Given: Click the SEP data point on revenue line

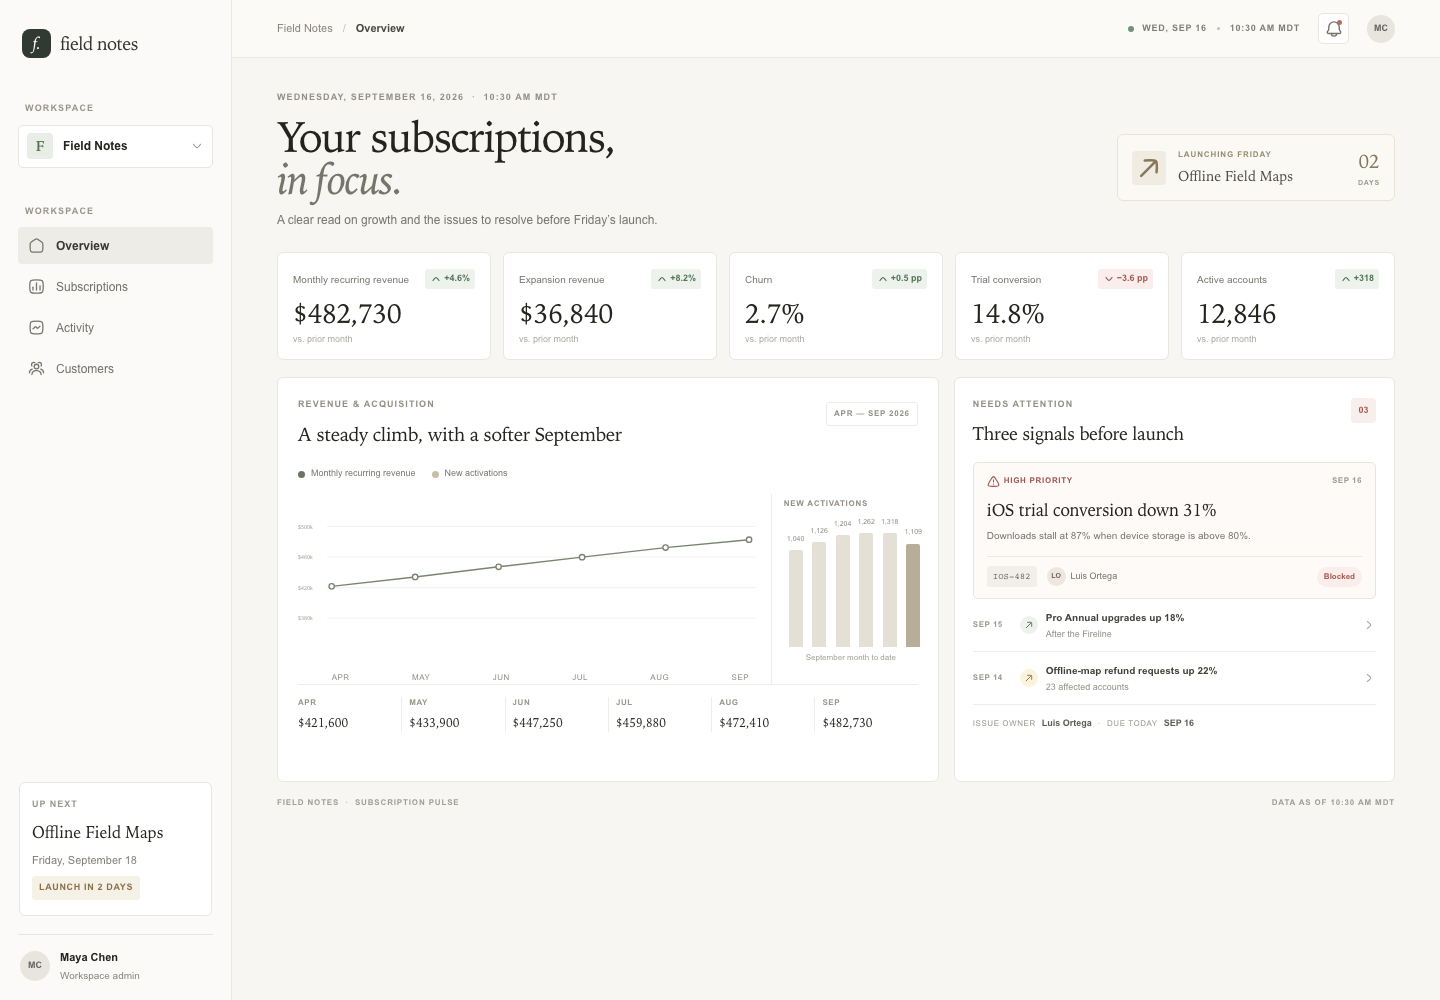Looking at the screenshot, I should pyautogui.click(x=749, y=540).
